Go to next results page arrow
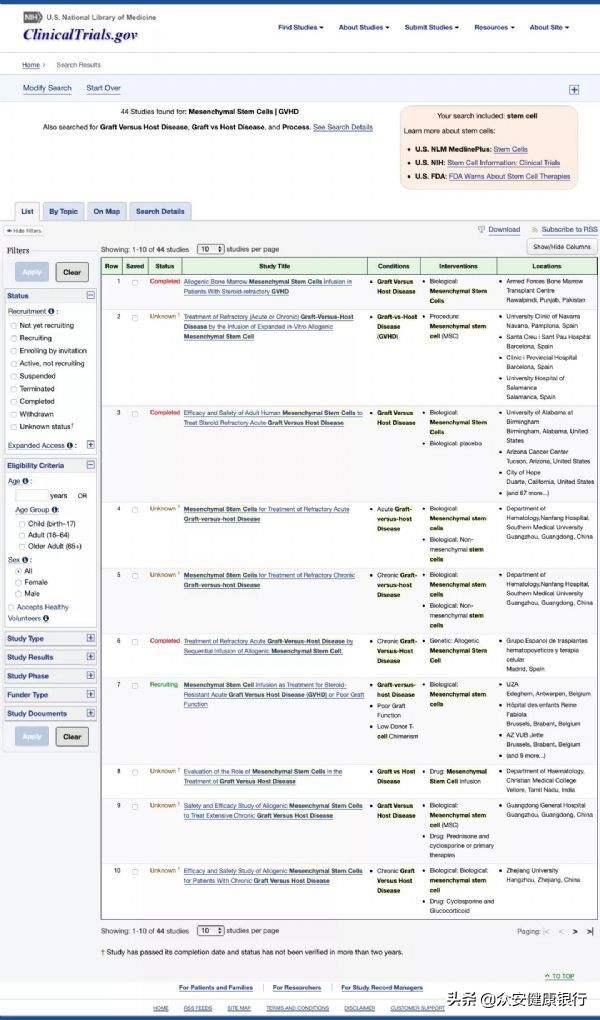The width and height of the screenshot is (600, 1020). [x=575, y=932]
